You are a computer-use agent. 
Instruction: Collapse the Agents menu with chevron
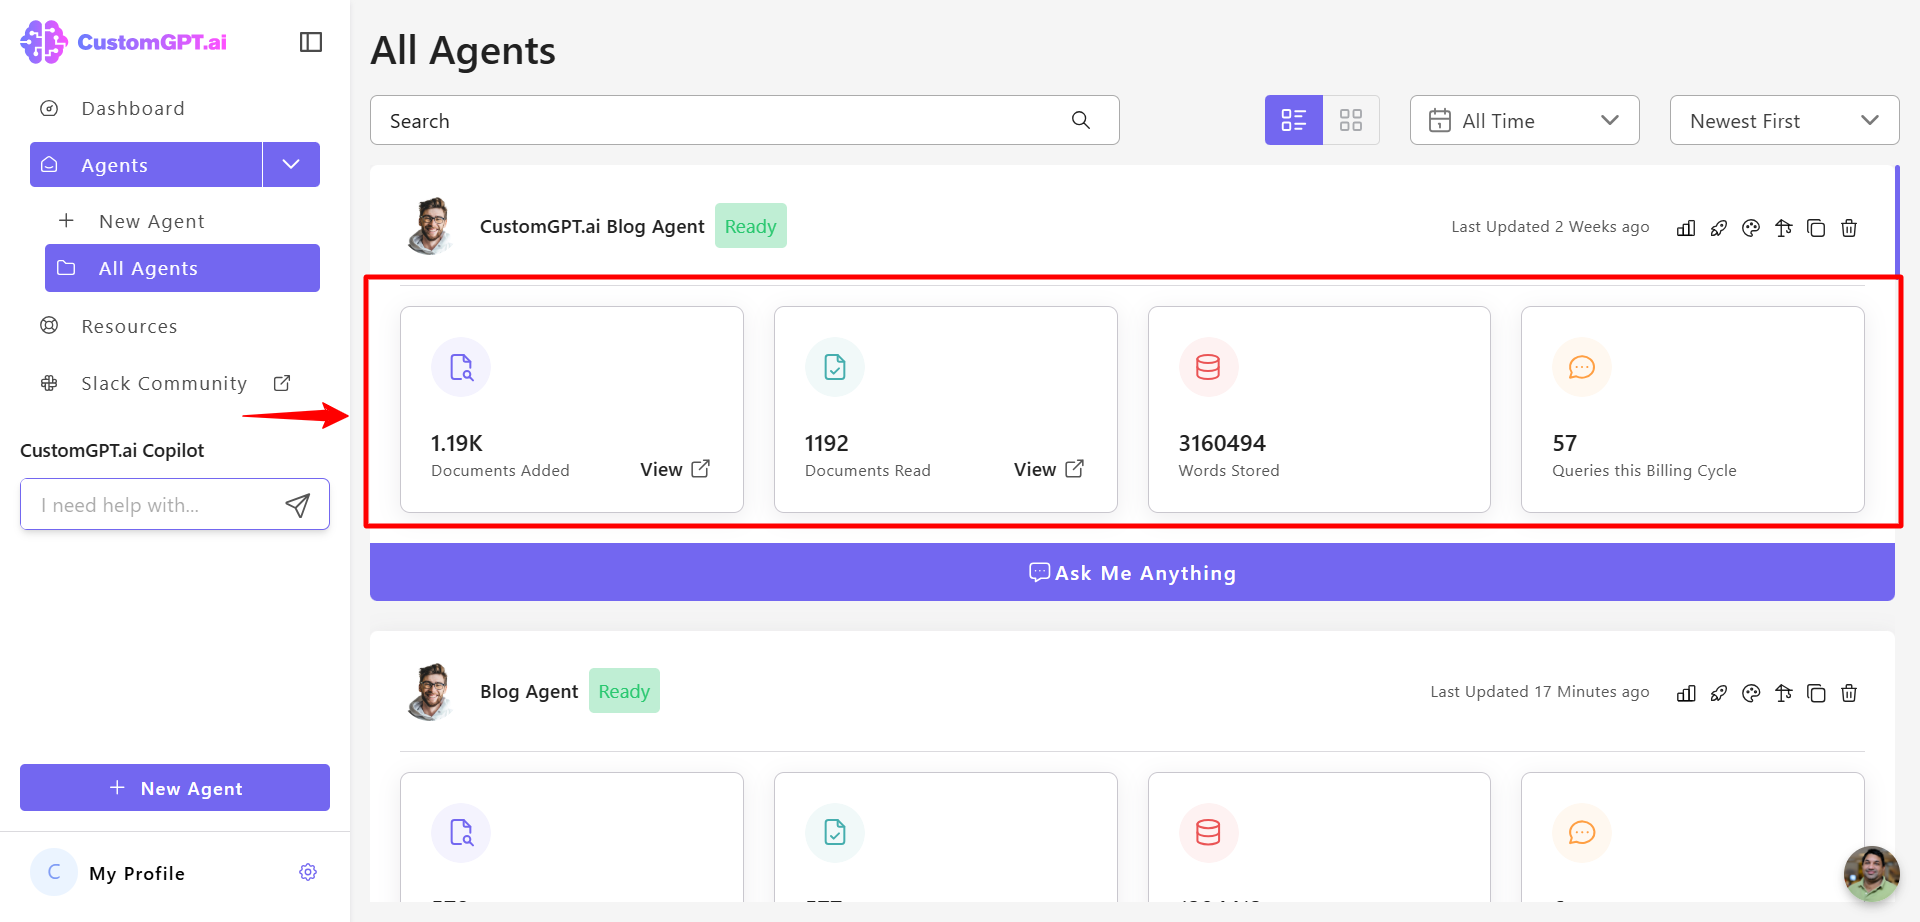[x=291, y=164]
